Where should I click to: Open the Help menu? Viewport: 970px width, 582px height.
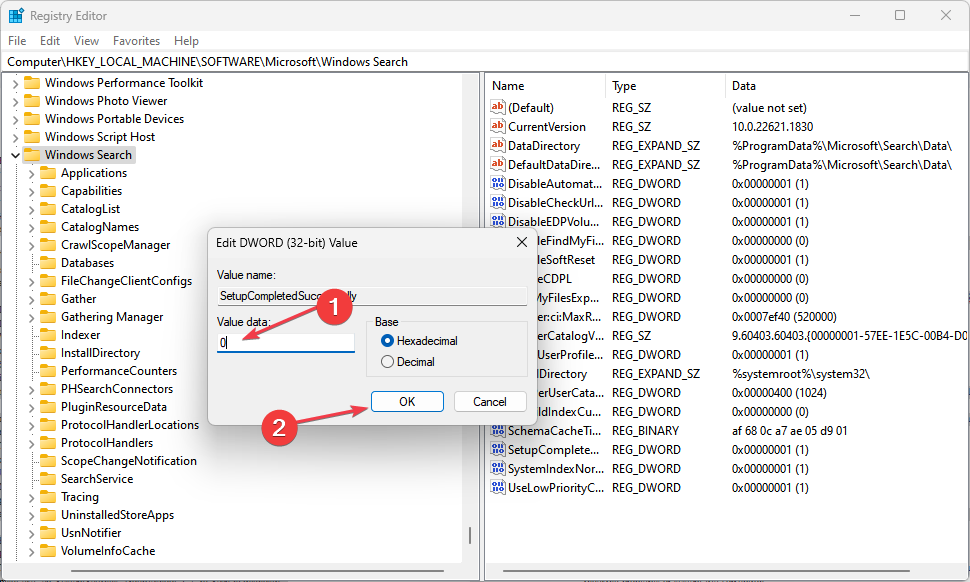186,41
